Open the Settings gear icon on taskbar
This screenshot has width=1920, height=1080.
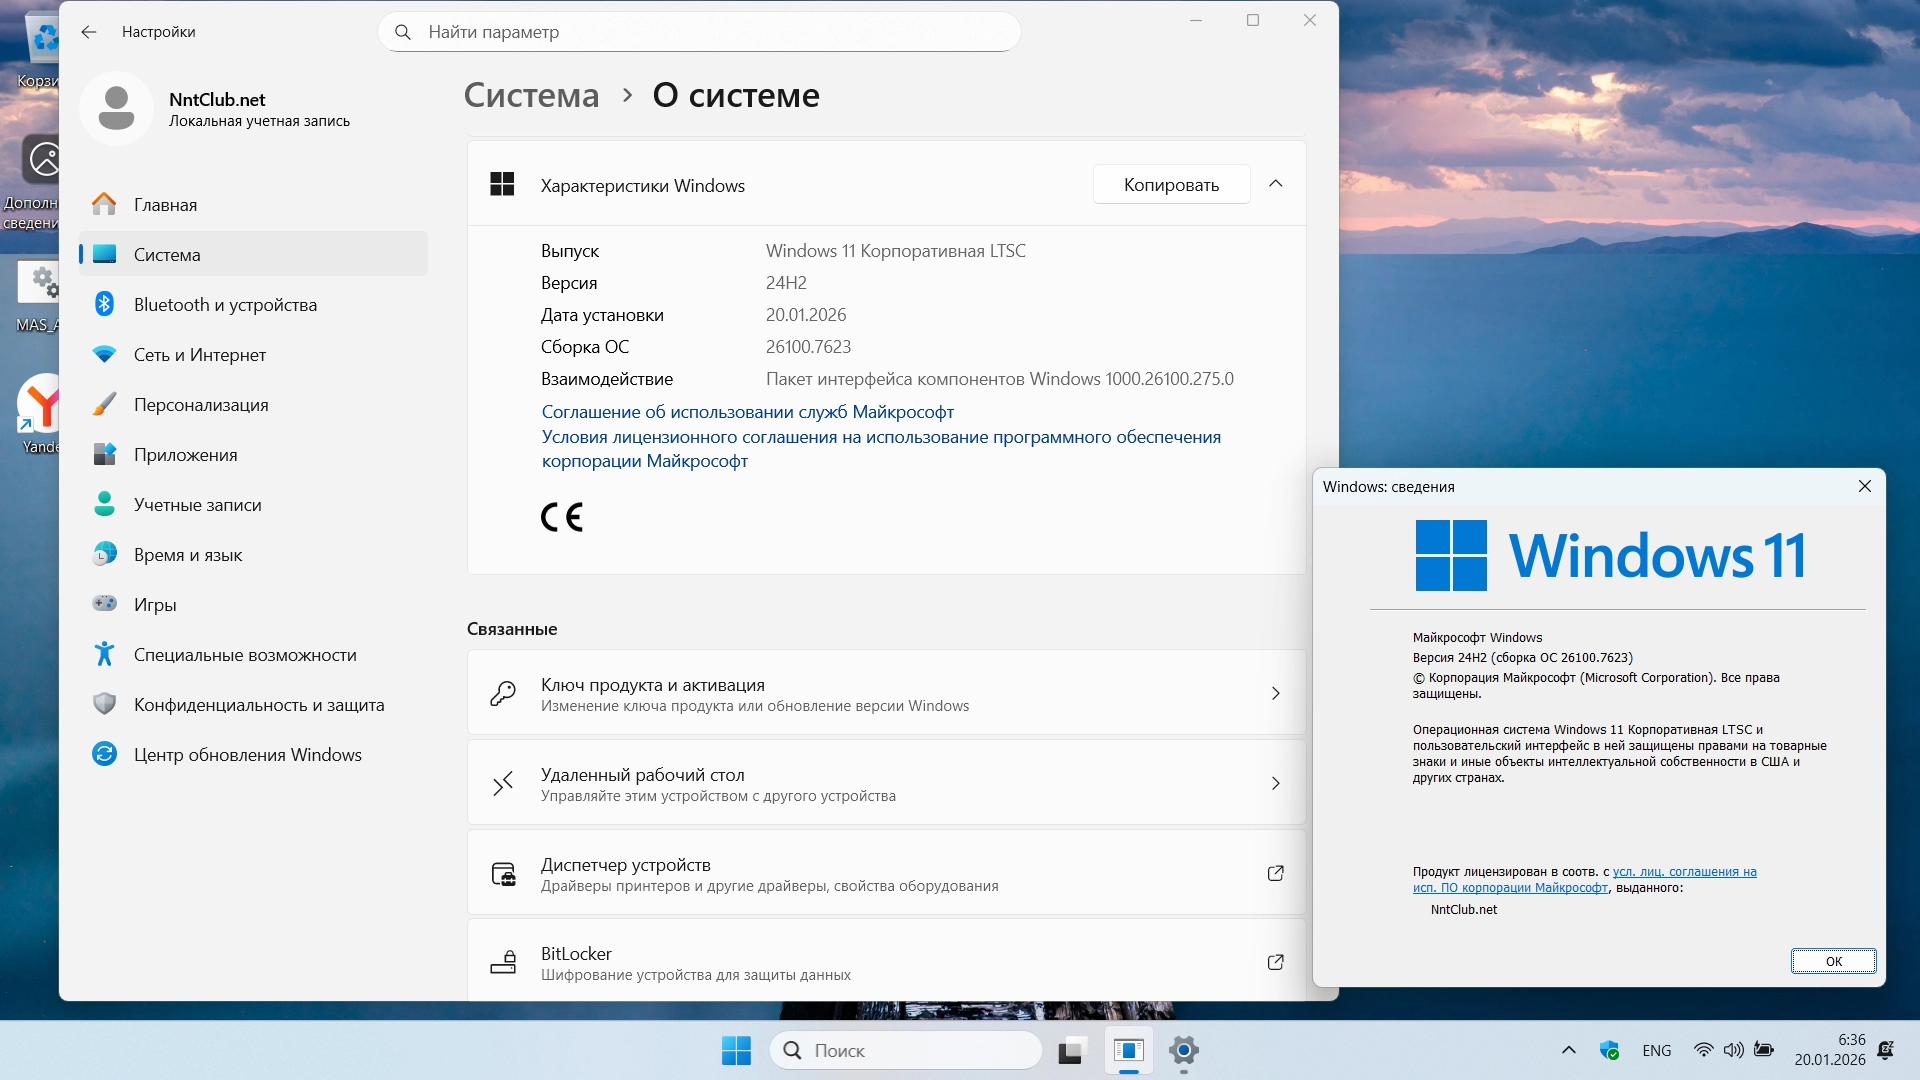point(1183,1050)
